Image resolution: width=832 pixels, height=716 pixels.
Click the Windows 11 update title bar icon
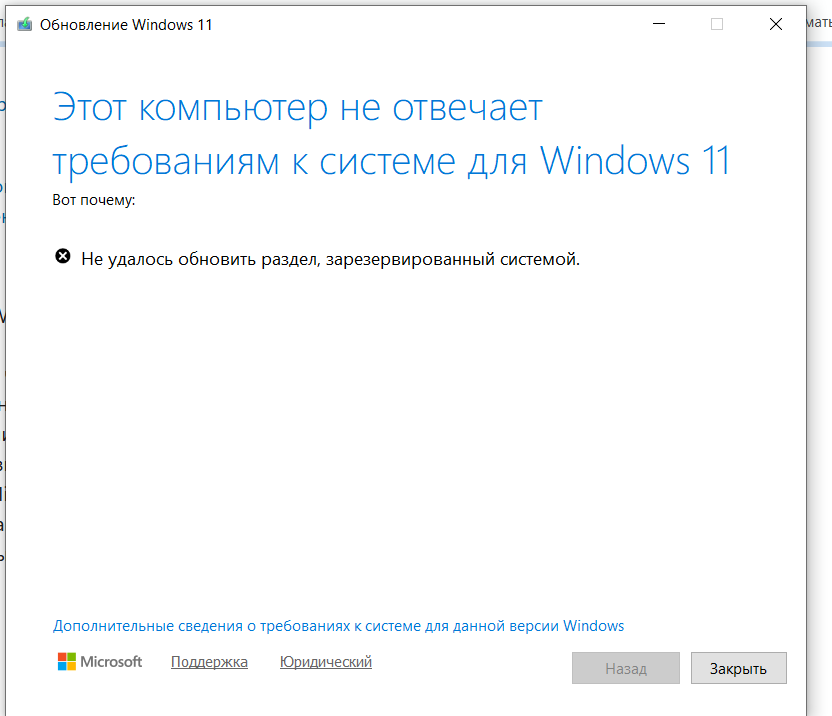point(24,24)
